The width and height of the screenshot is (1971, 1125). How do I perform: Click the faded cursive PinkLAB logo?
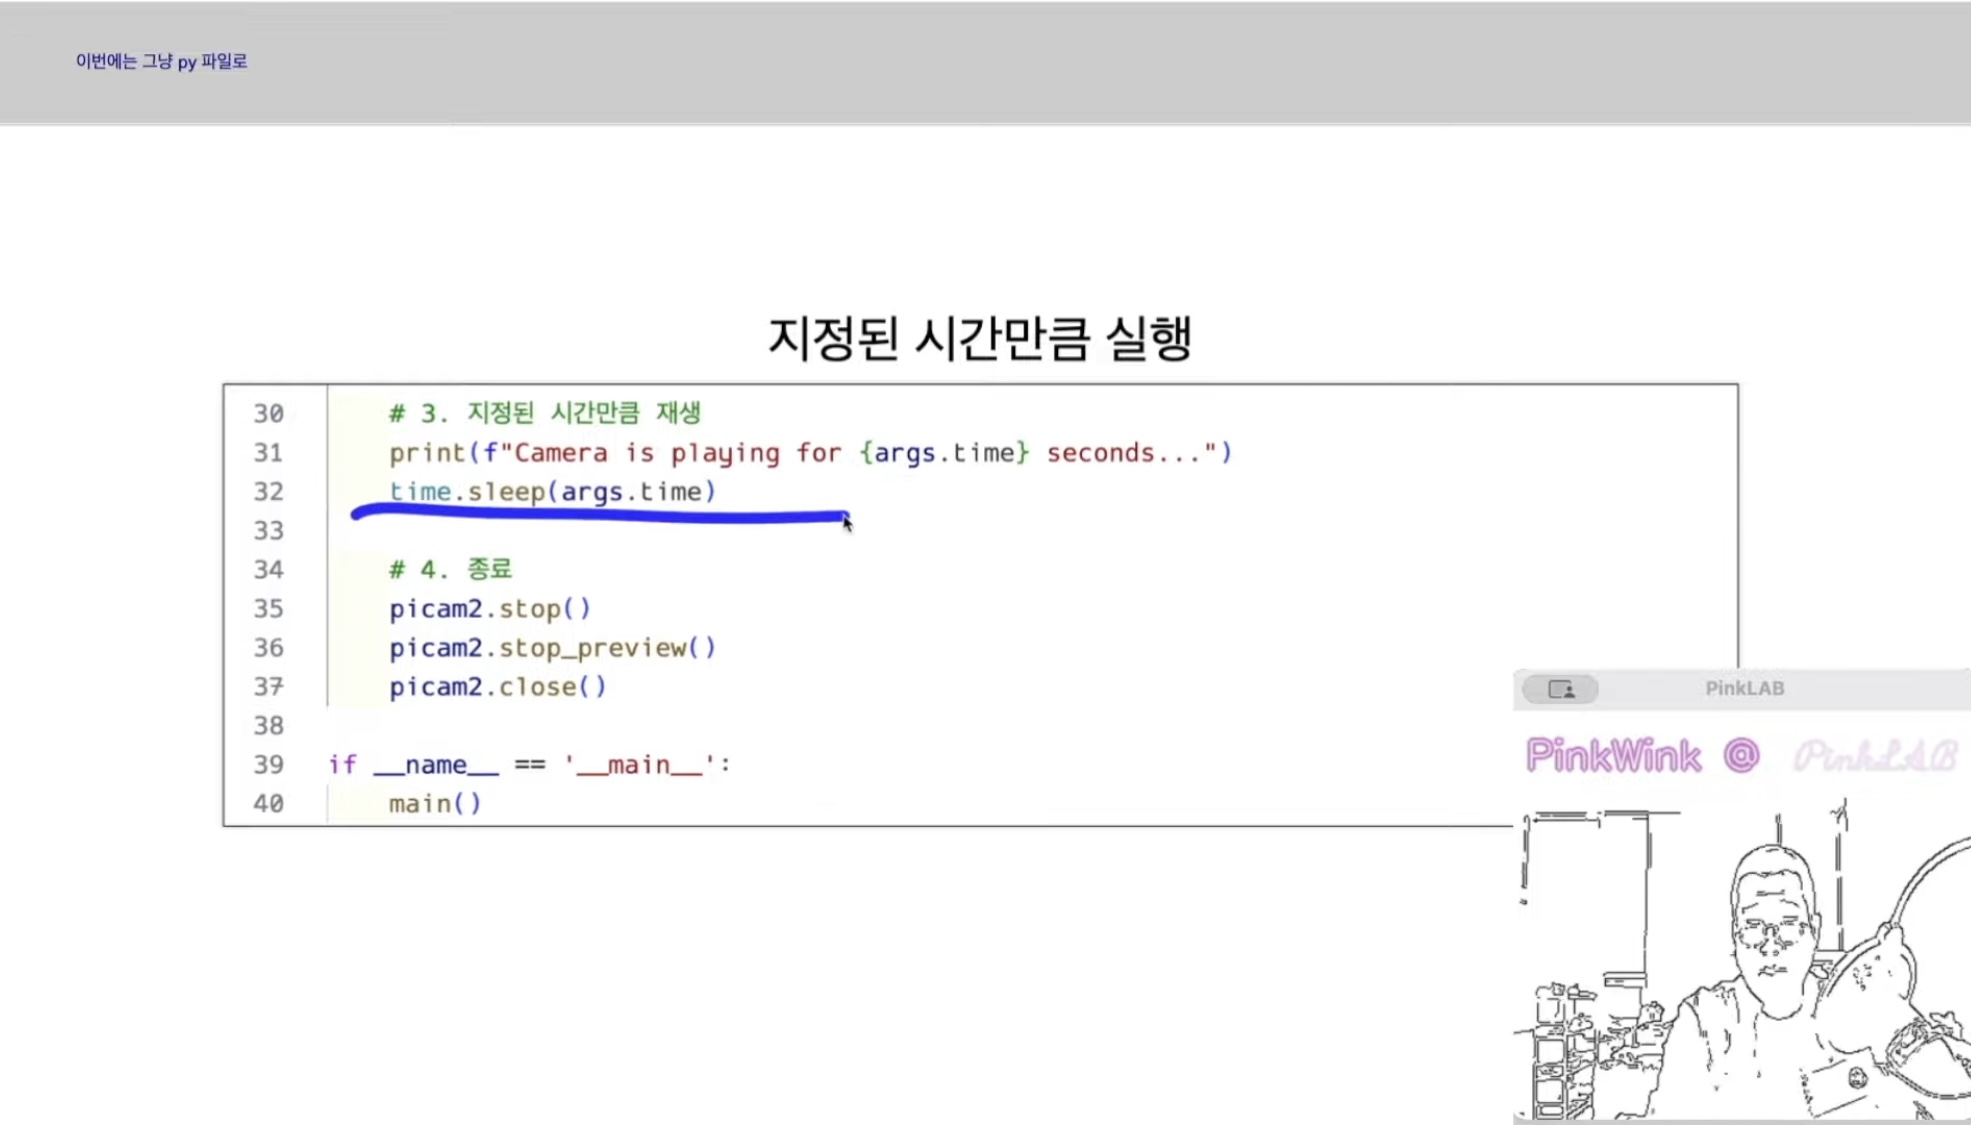click(1874, 757)
